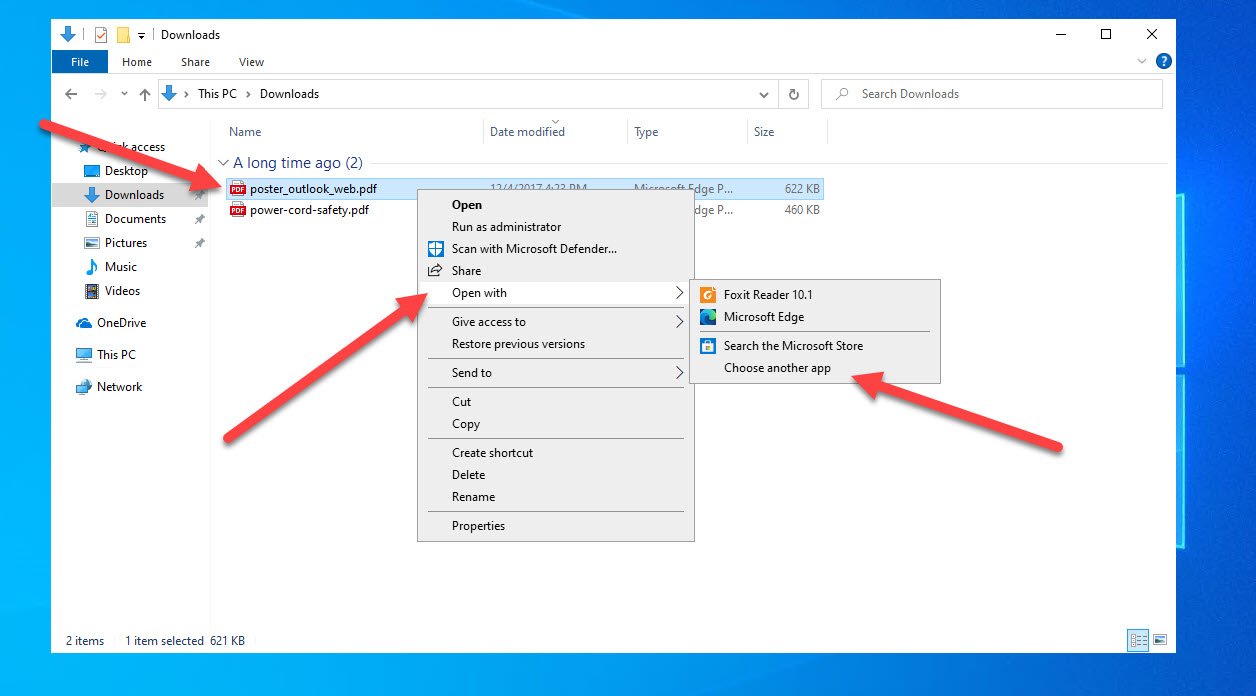The height and width of the screenshot is (696, 1256).
Task: Expand the address bar history dropdown
Action: (764, 94)
